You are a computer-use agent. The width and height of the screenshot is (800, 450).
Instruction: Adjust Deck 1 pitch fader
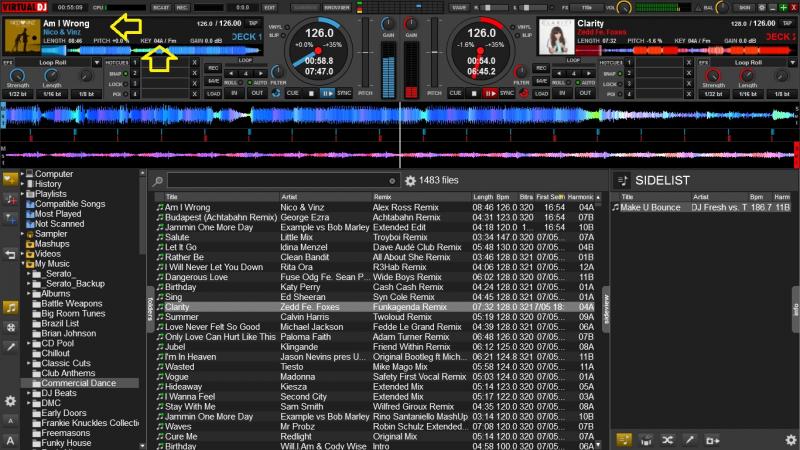[x=365, y=53]
